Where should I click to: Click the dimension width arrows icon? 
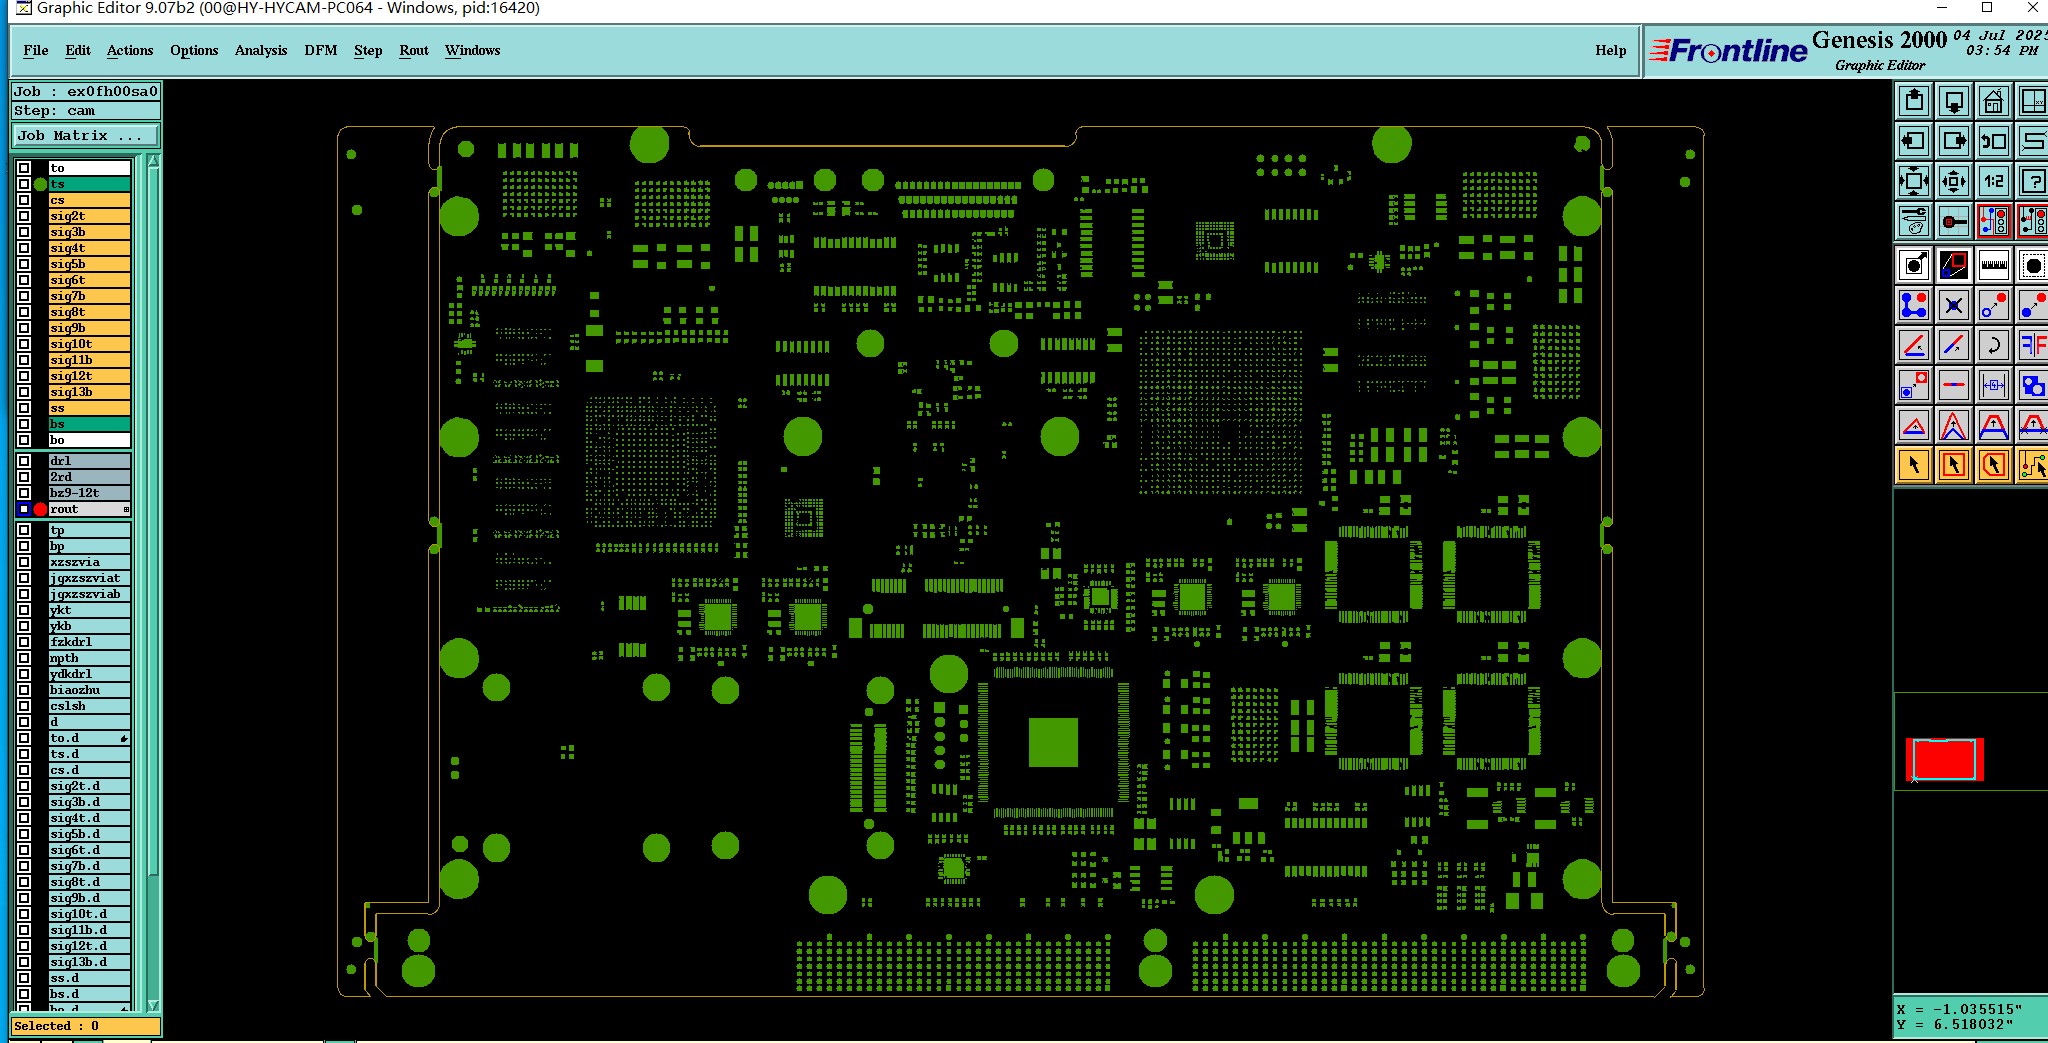click(1994, 385)
